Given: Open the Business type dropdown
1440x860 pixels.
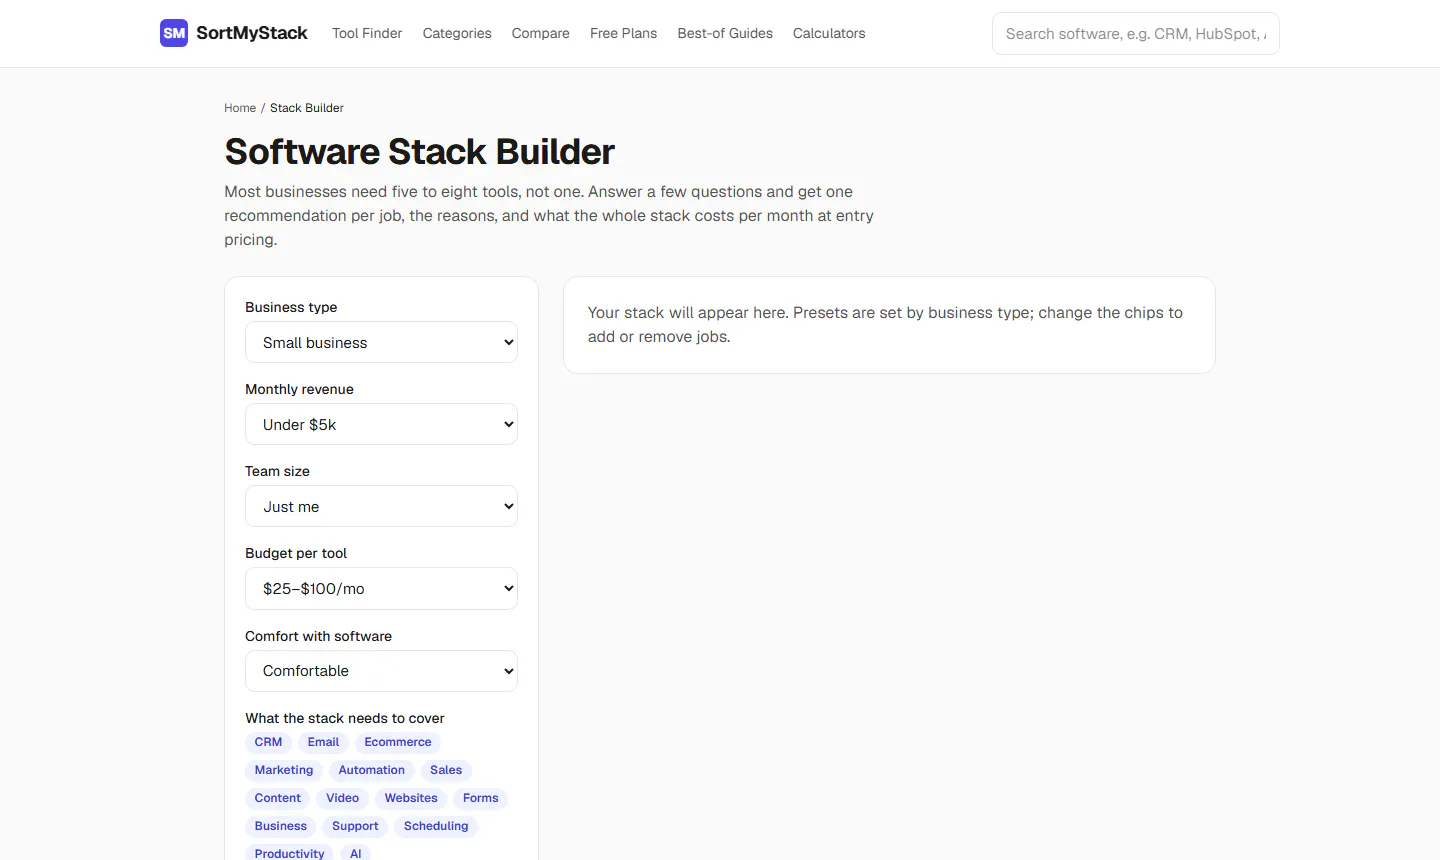Looking at the screenshot, I should tap(381, 342).
